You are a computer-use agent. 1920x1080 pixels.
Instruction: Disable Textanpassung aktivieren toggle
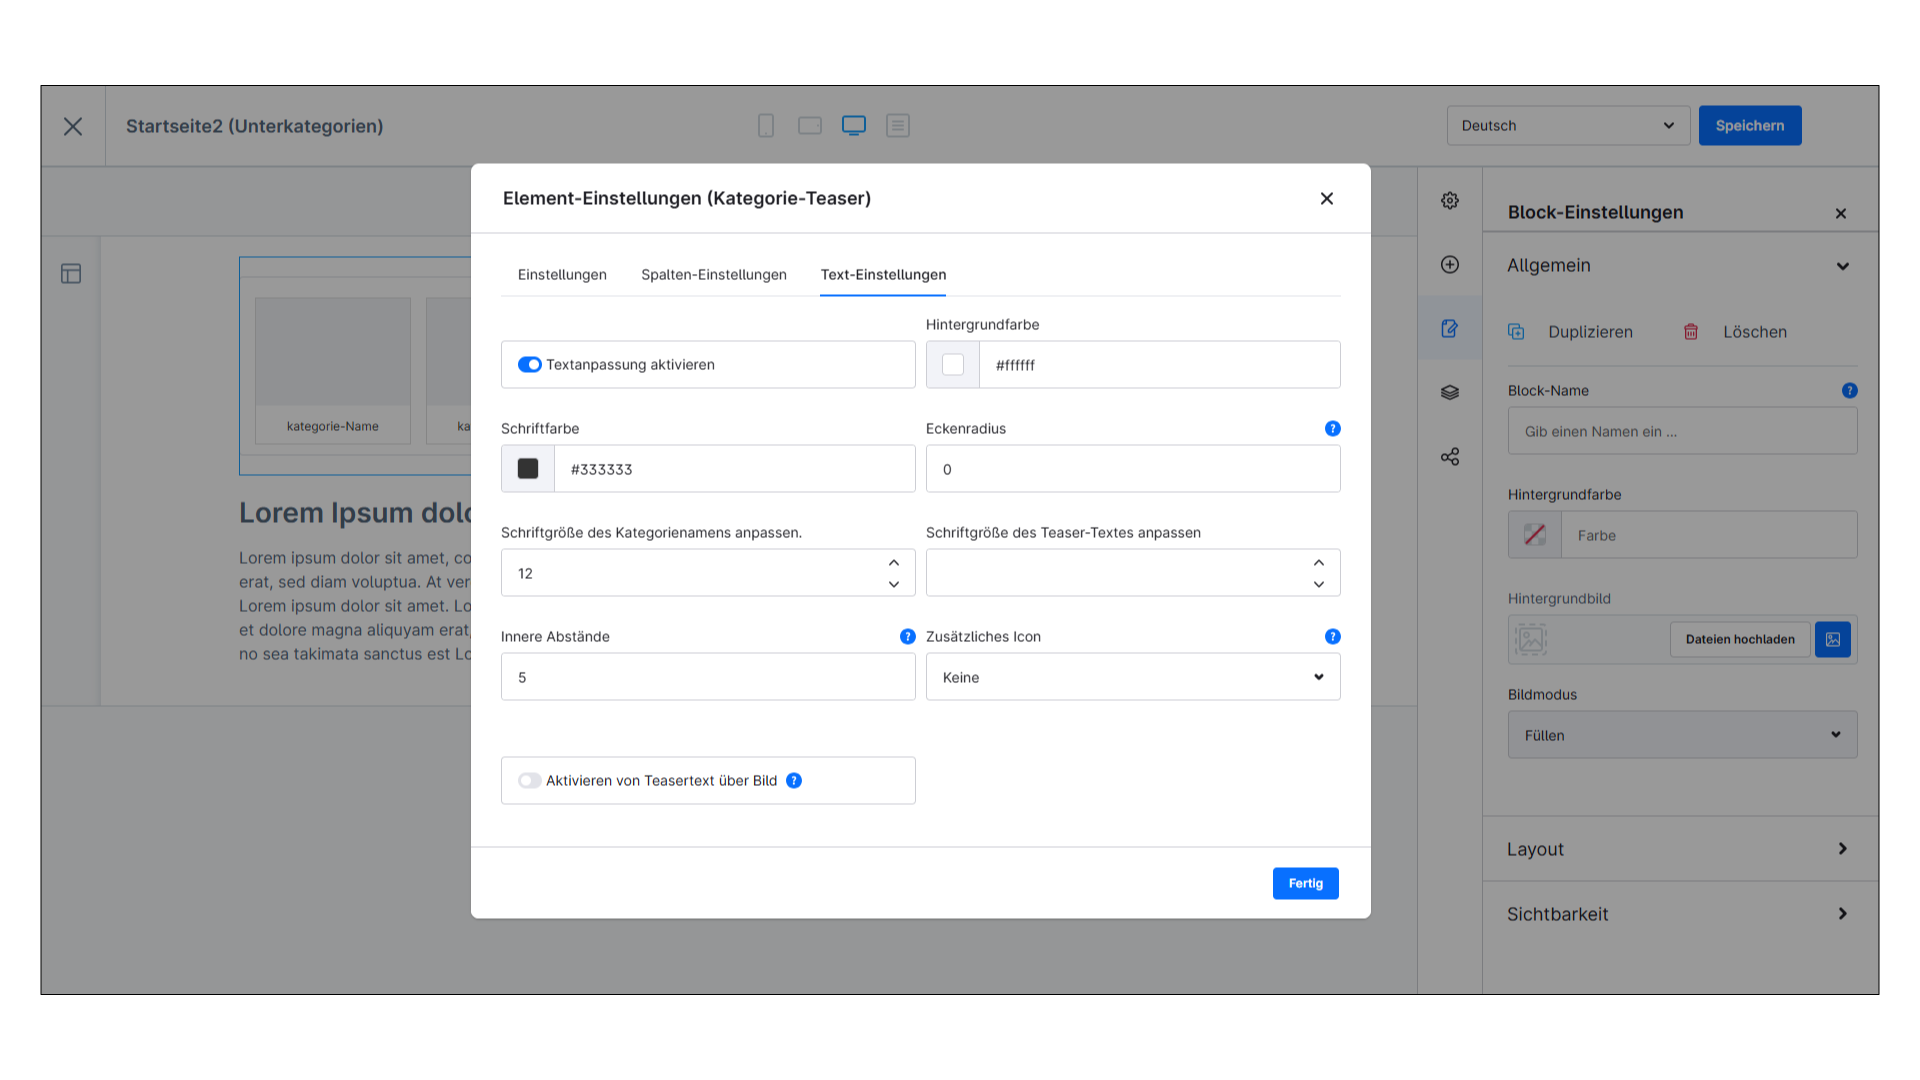pos(529,364)
